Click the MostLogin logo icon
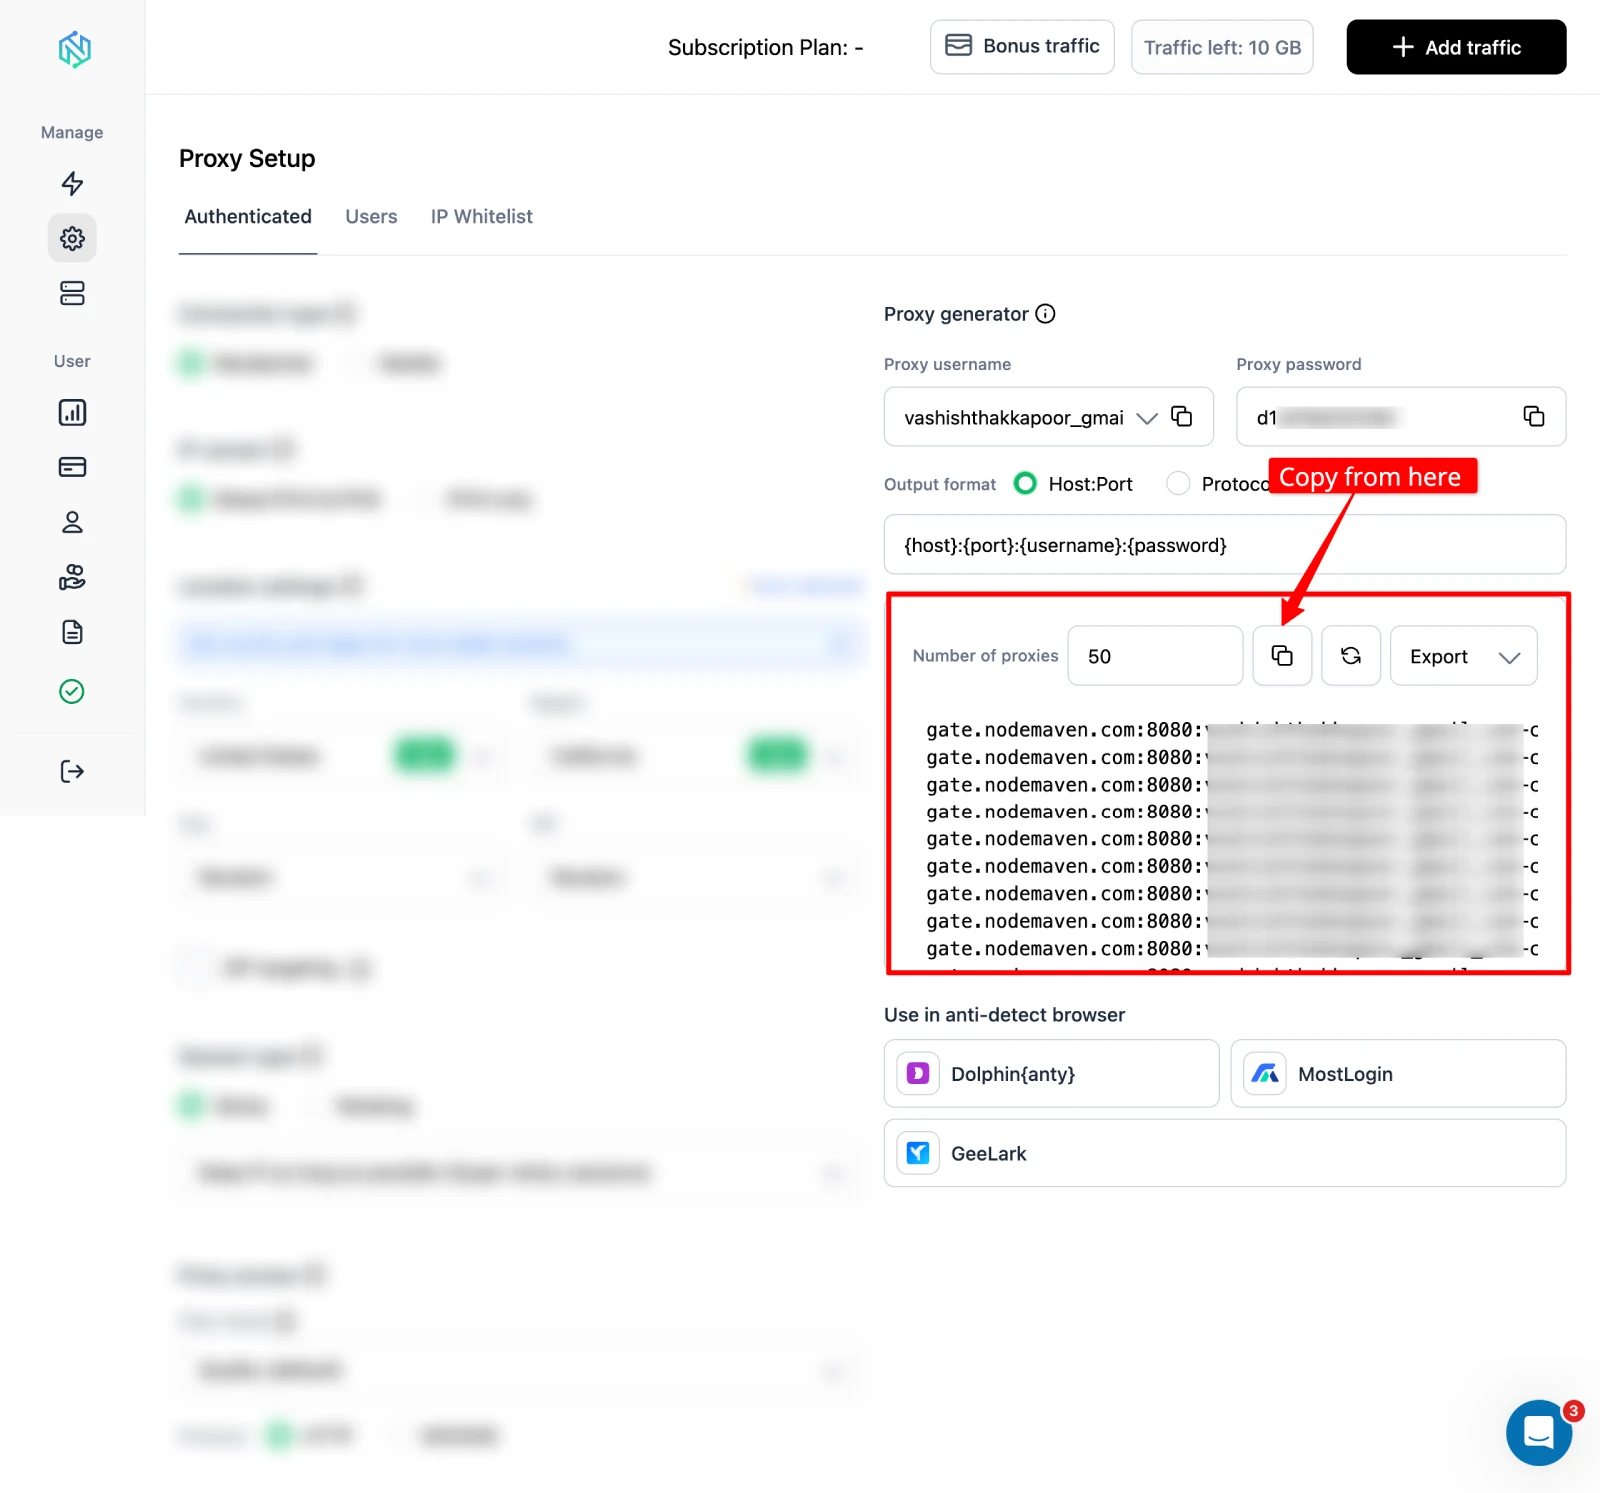The image size is (1600, 1493). click(x=1265, y=1074)
